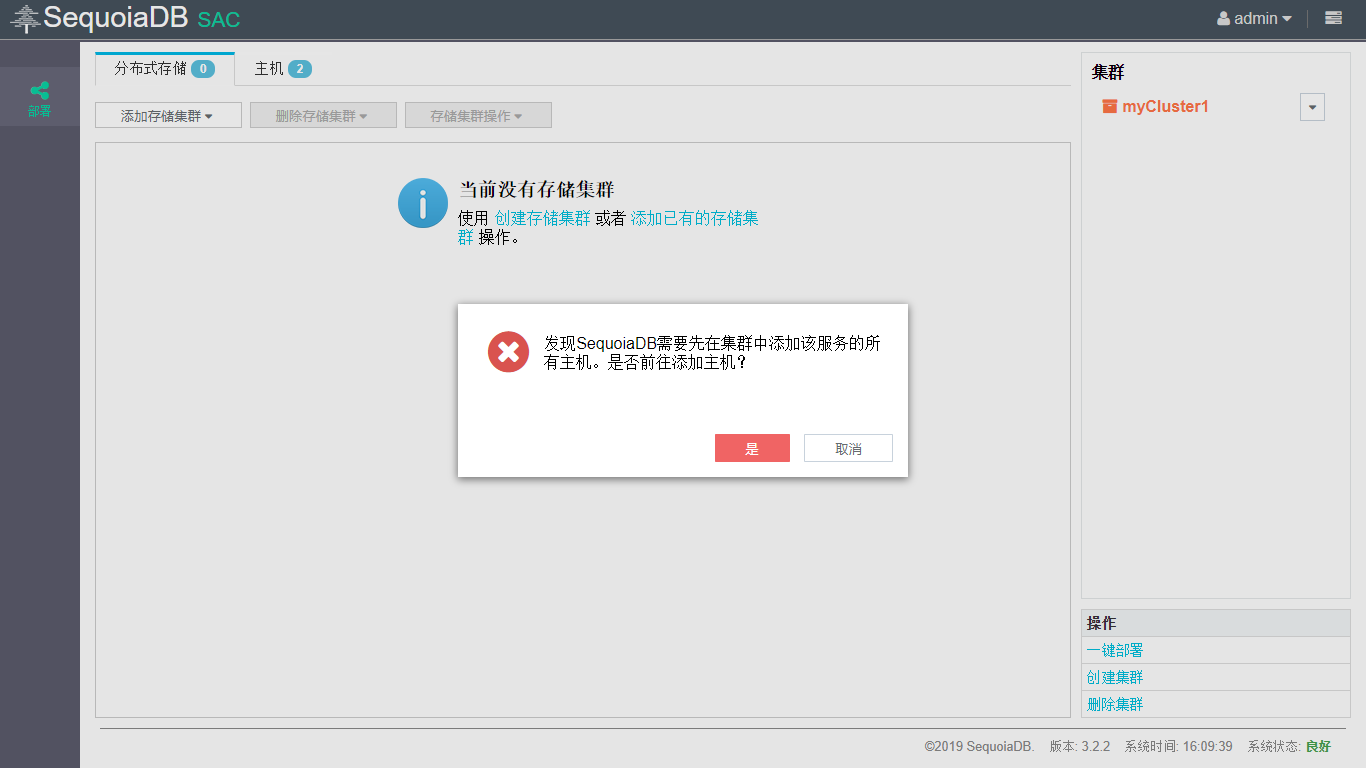The height and width of the screenshot is (768, 1366).
Task: Click the 操作 panel header
Action: [1216, 623]
